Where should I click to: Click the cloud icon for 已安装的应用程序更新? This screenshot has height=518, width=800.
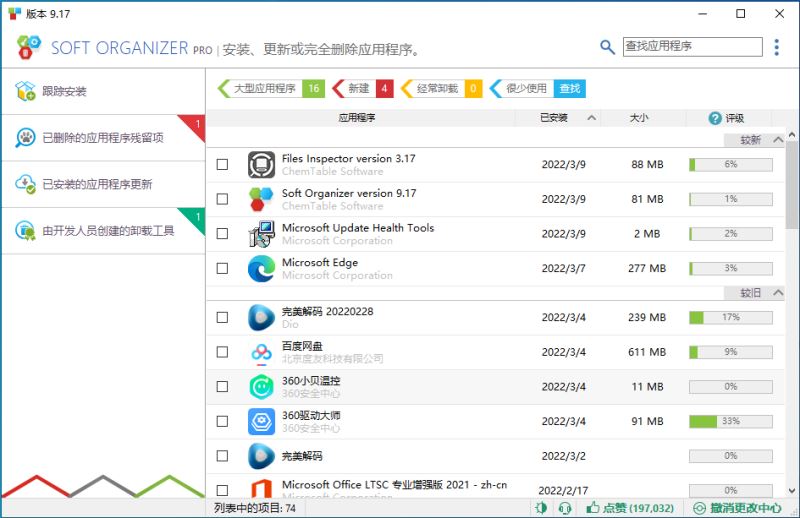click(25, 184)
